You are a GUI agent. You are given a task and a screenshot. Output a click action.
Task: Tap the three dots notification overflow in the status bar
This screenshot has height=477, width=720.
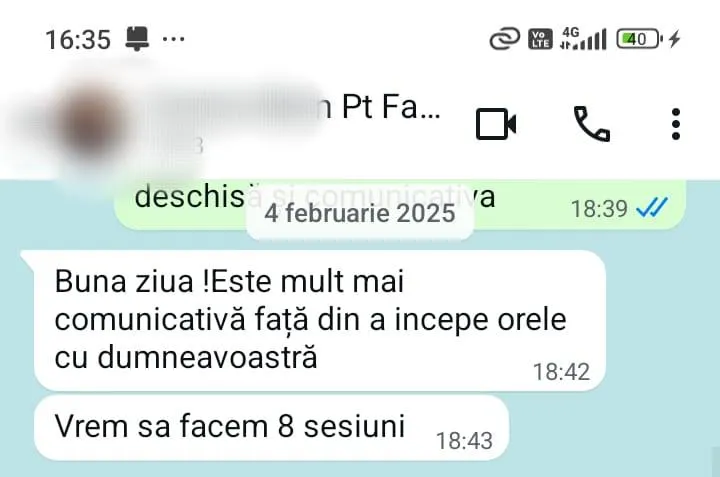(x=174, y=39)
